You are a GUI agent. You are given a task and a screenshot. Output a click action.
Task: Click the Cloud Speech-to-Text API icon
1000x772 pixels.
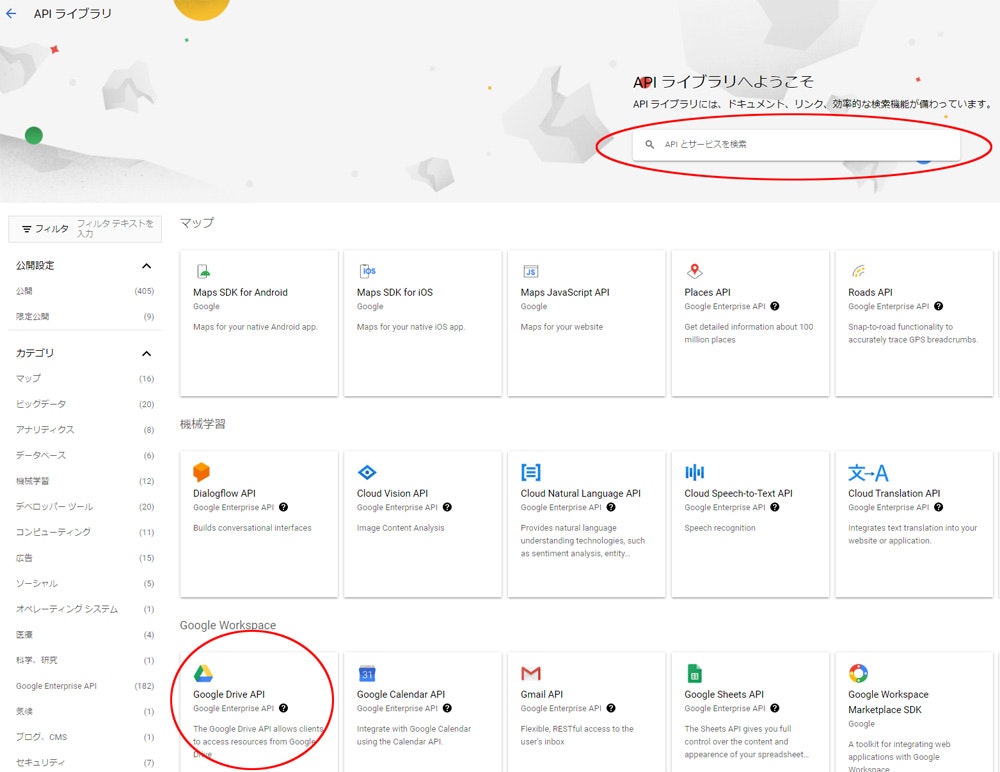click(695, 472)
